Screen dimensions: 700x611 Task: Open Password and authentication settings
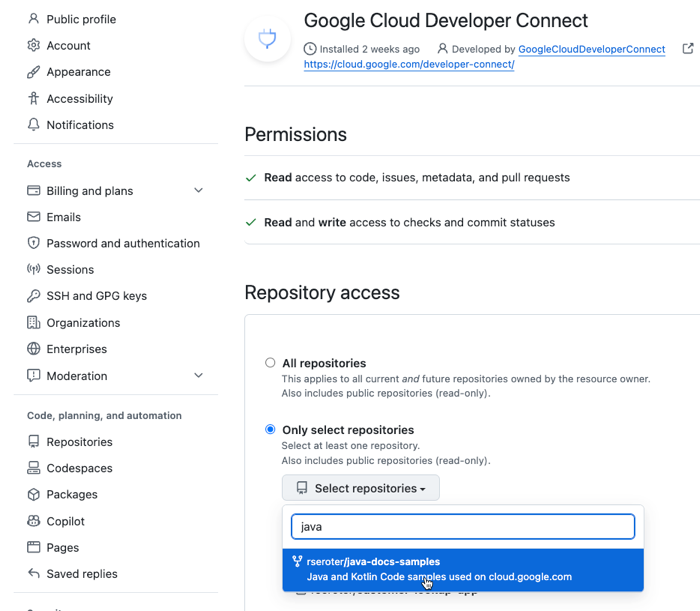tap(123, 243)
